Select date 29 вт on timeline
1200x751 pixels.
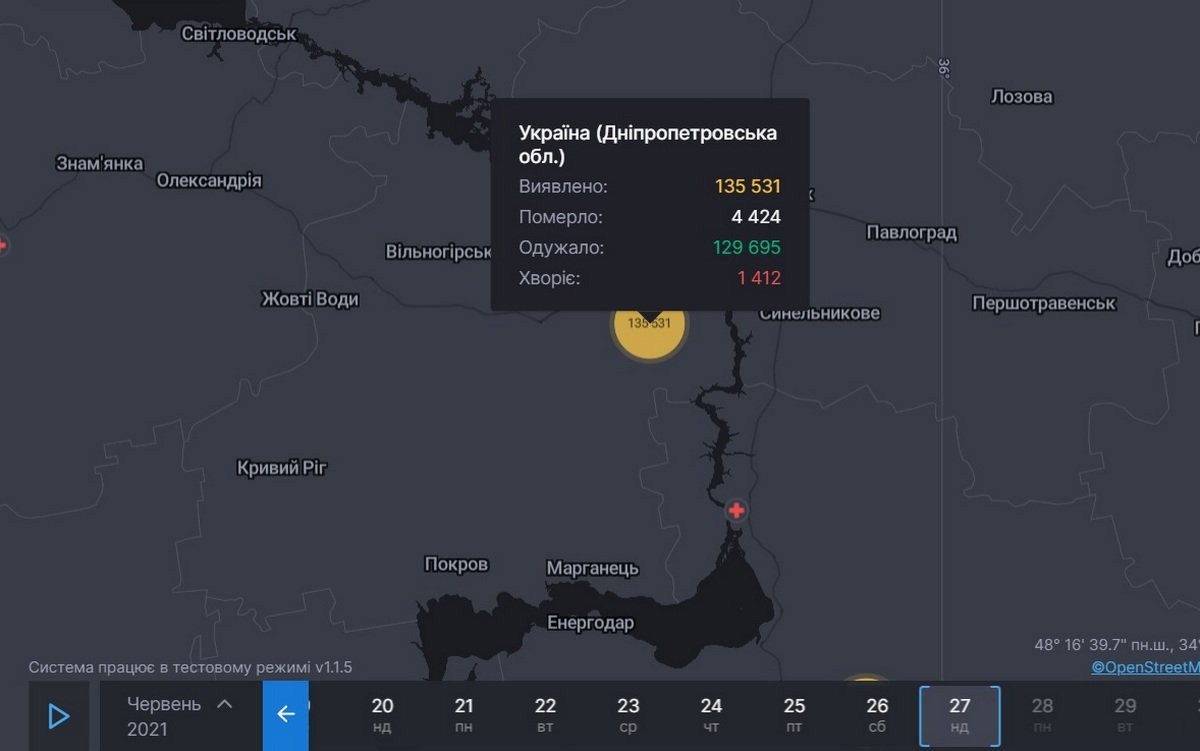pos(1125,716)
